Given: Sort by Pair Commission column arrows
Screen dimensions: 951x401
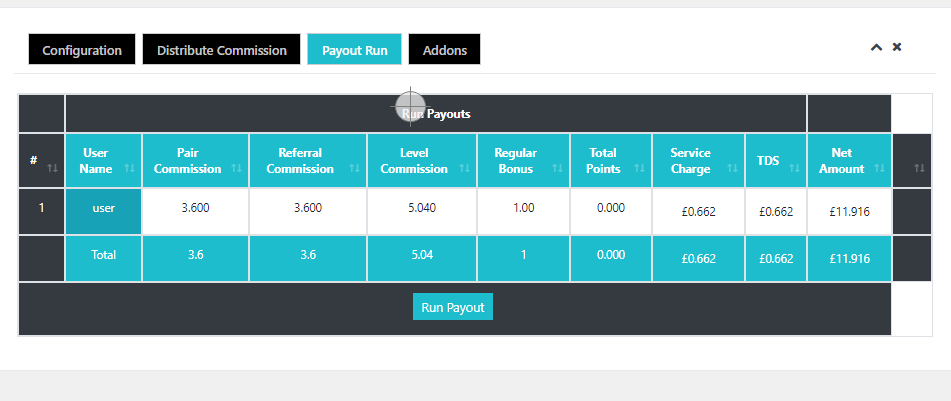Looking at the screenshot, I should pos(236,169).
